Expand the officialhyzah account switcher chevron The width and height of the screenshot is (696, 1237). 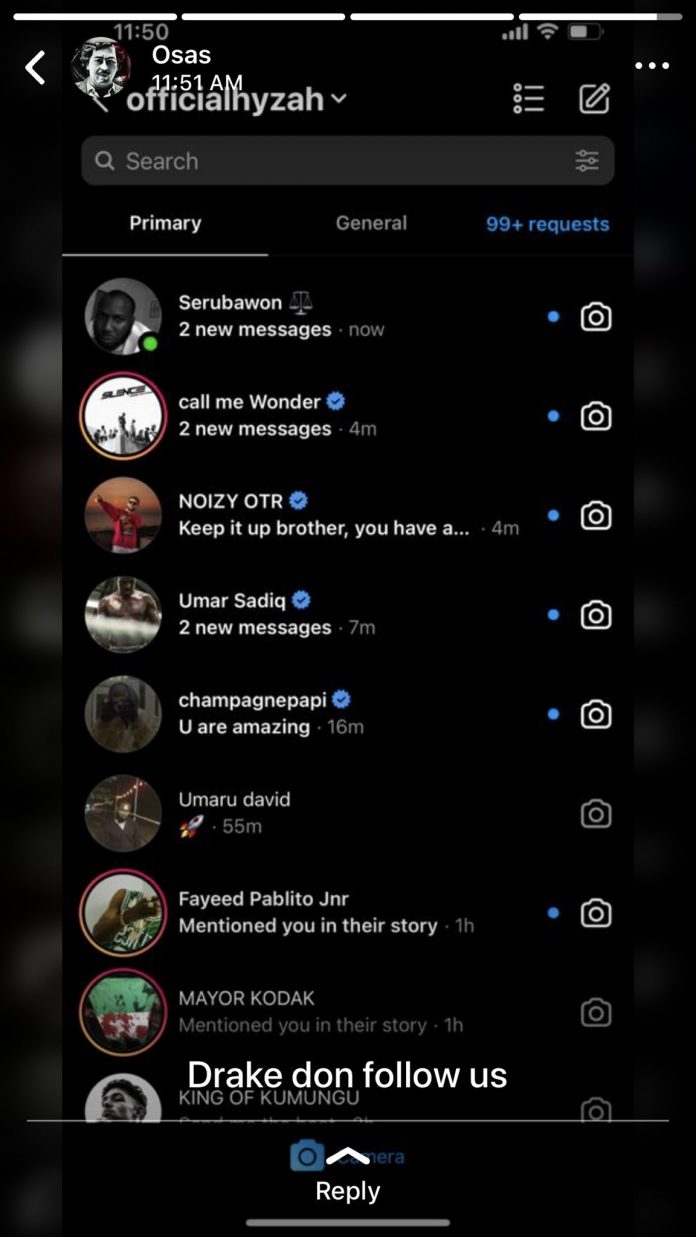[x=338, y=99]
